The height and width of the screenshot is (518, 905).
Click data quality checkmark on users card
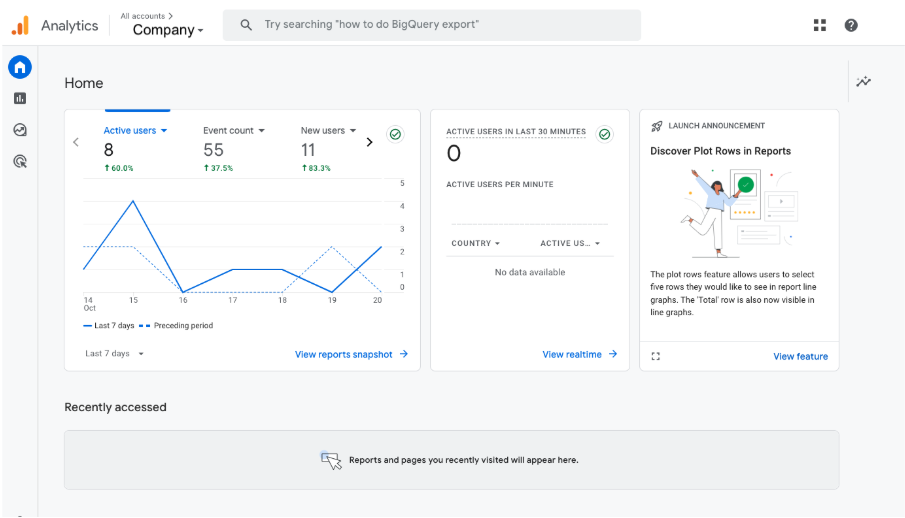(395, 135)
